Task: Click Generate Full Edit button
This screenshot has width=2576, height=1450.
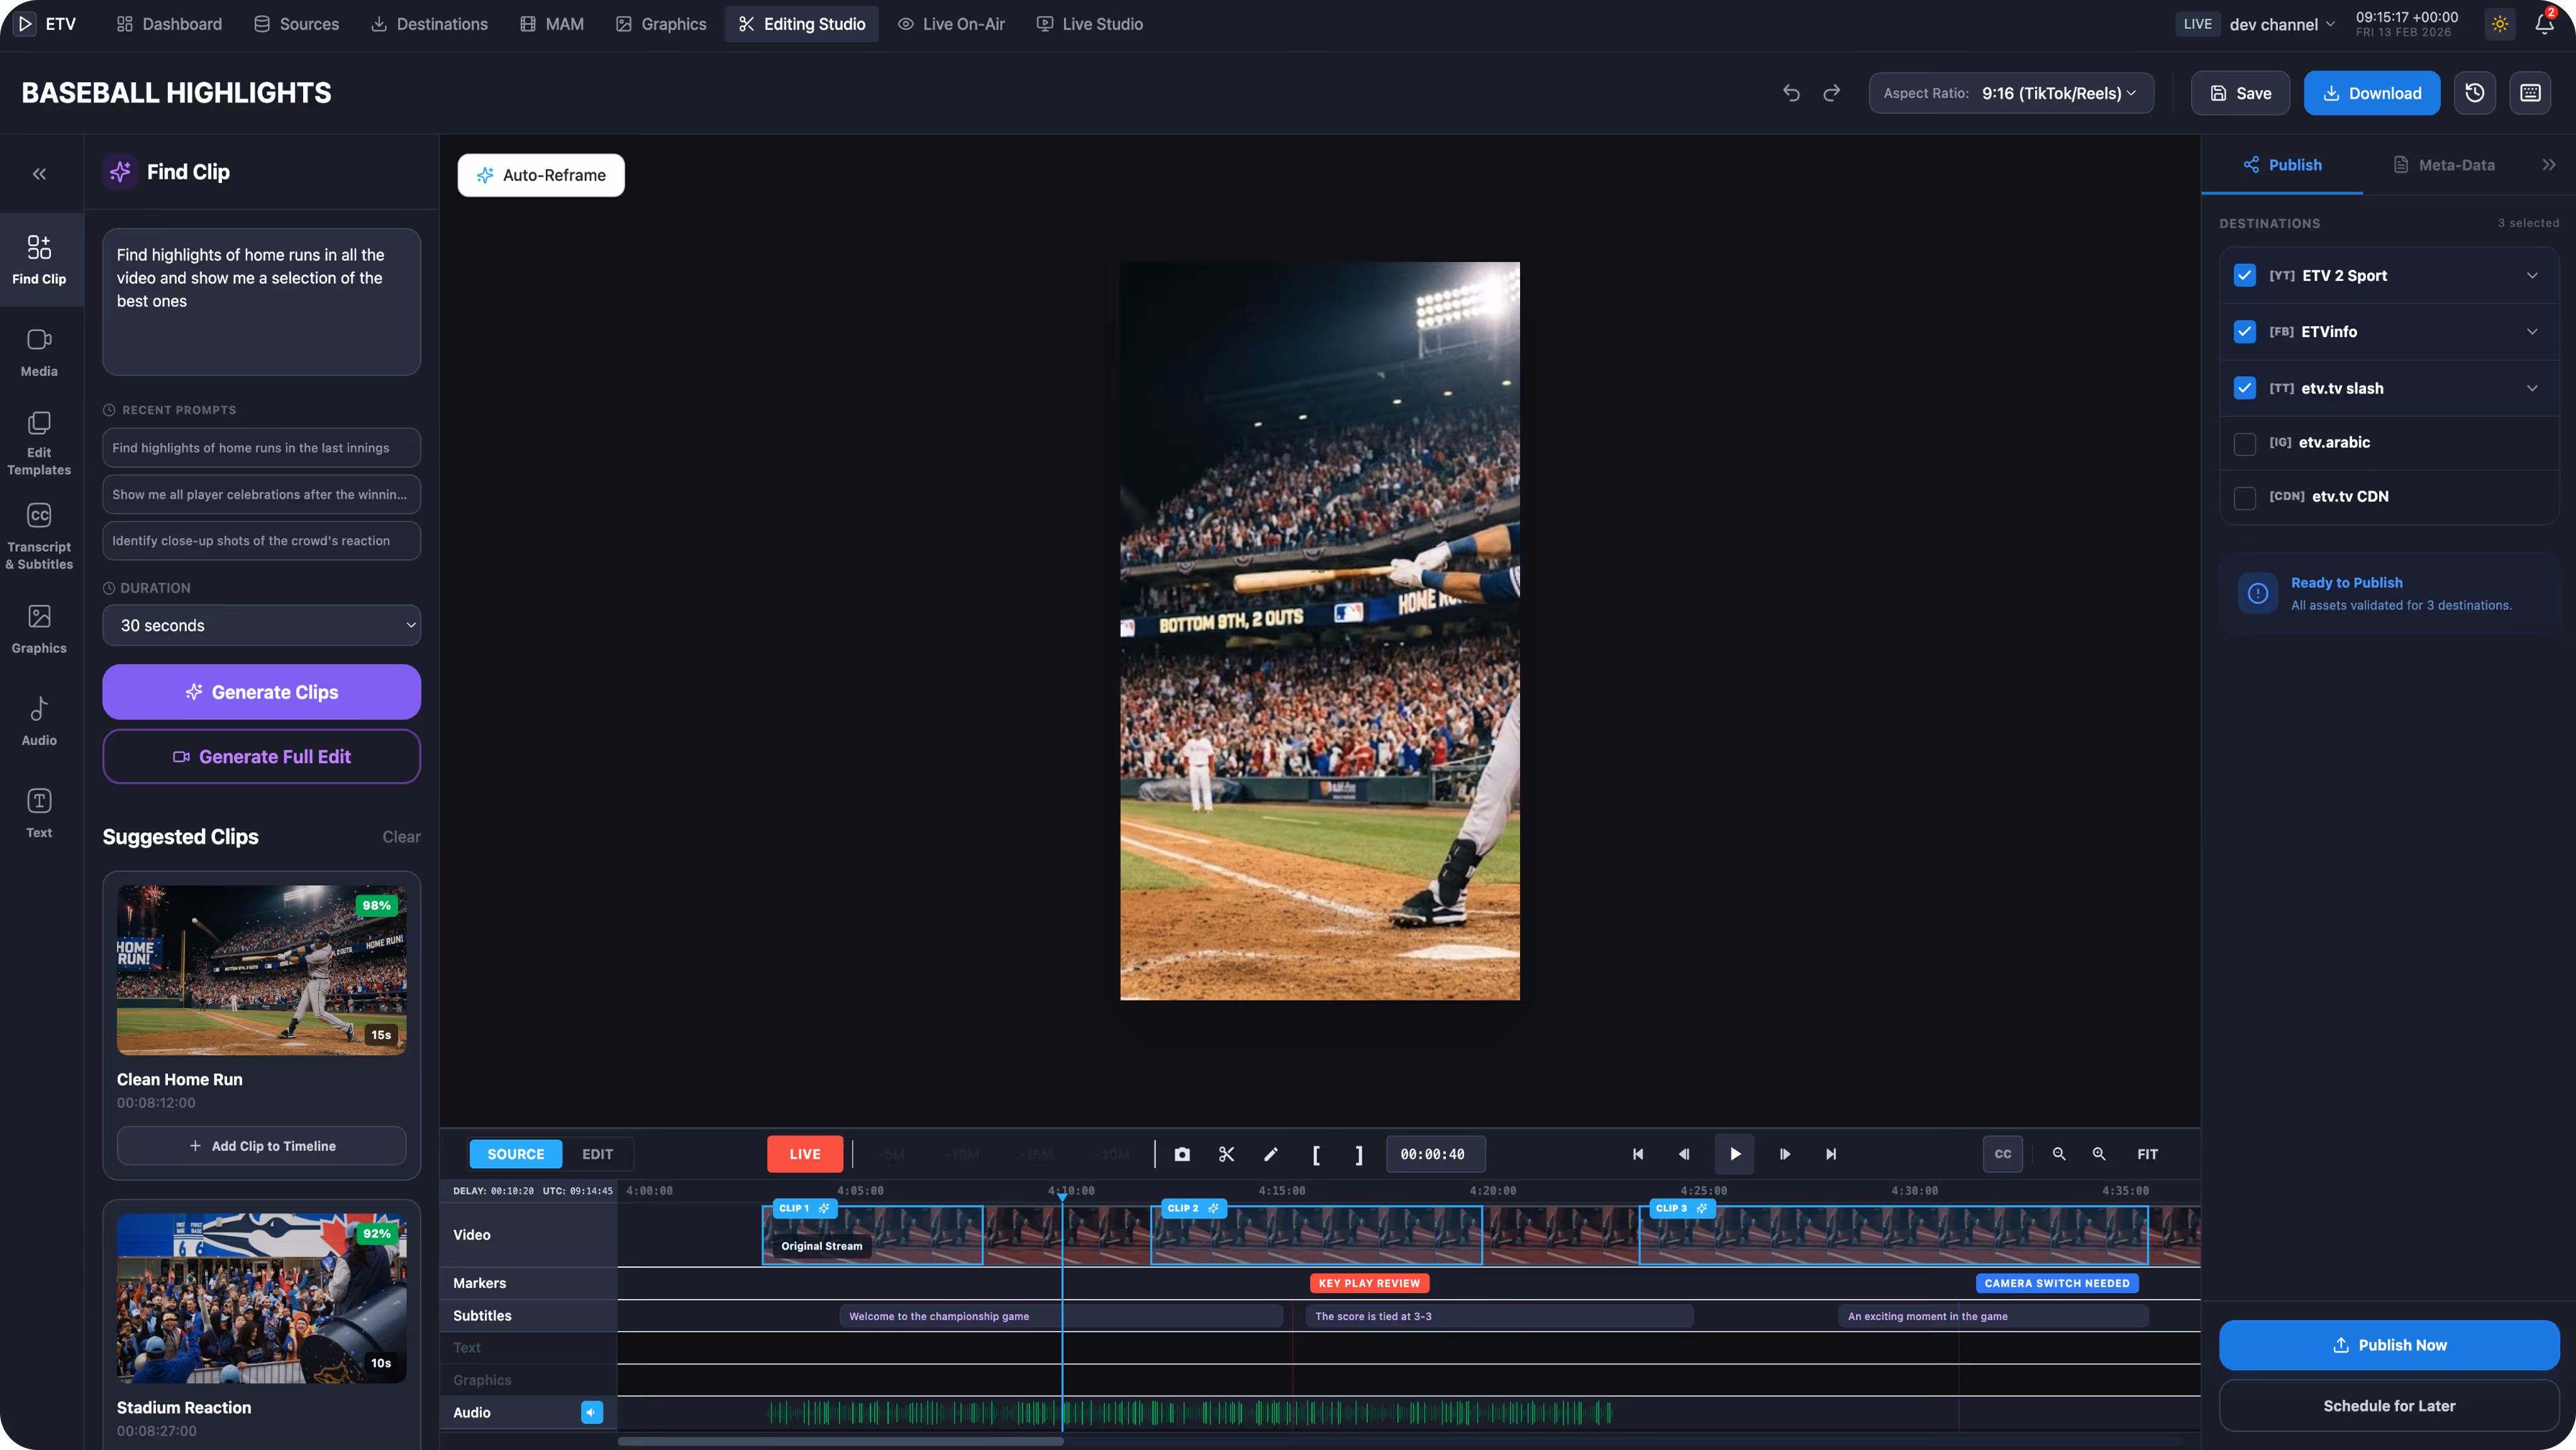Action: point(261,757)
